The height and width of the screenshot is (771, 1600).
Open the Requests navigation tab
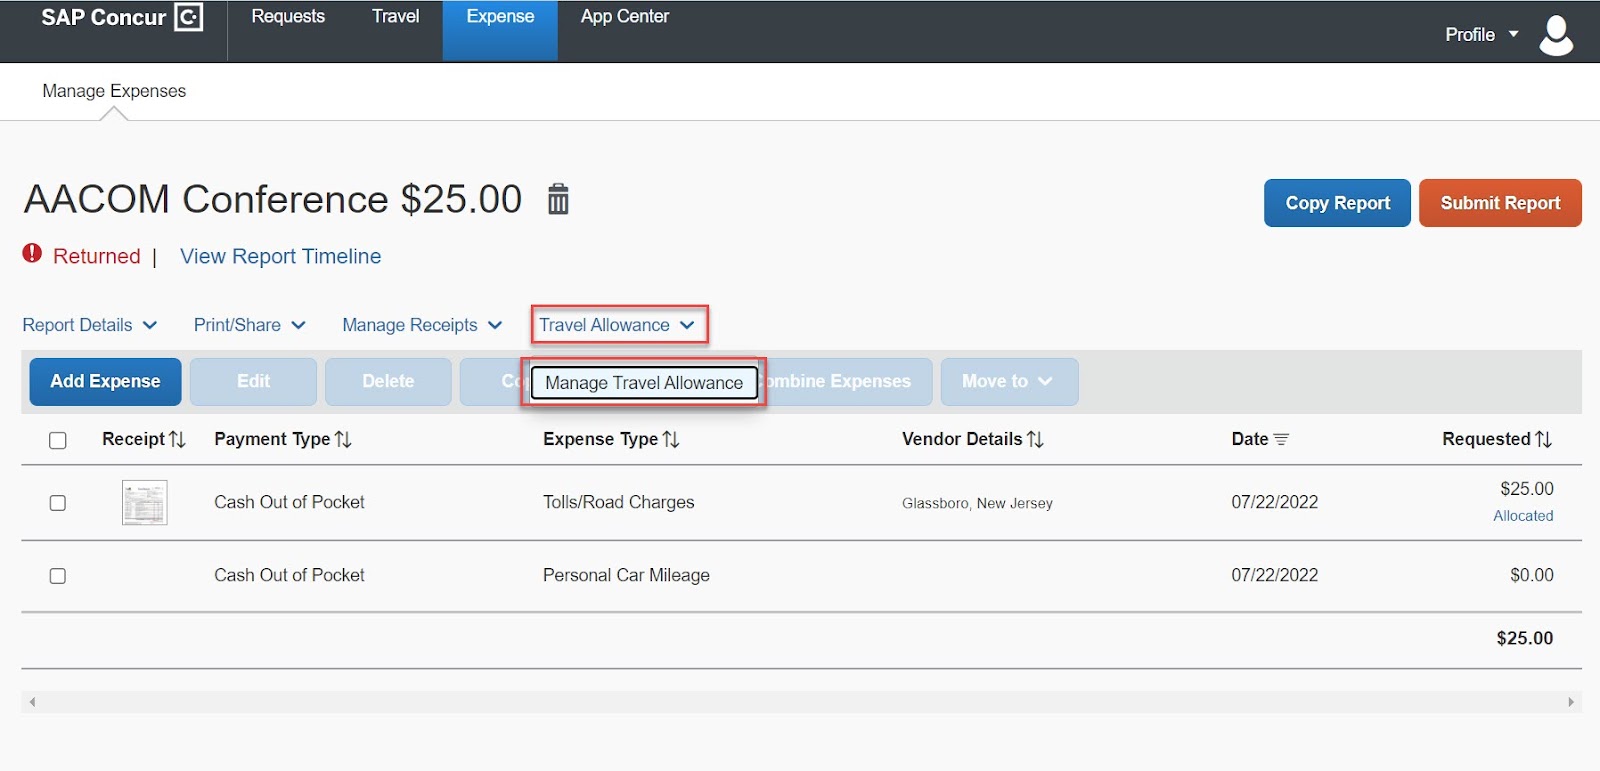coord(288,17)
